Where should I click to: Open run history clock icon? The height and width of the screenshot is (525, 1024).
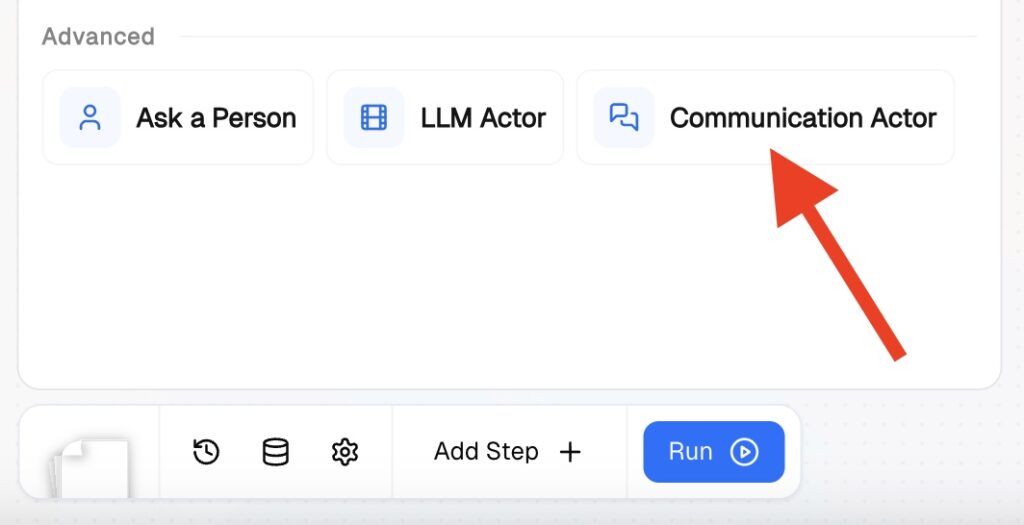(206, 452)
